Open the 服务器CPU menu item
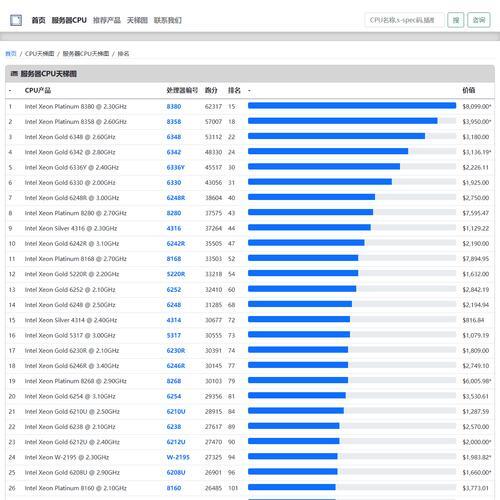The width and height of the screenshot is (500, 500). click(x=69, y=20)
